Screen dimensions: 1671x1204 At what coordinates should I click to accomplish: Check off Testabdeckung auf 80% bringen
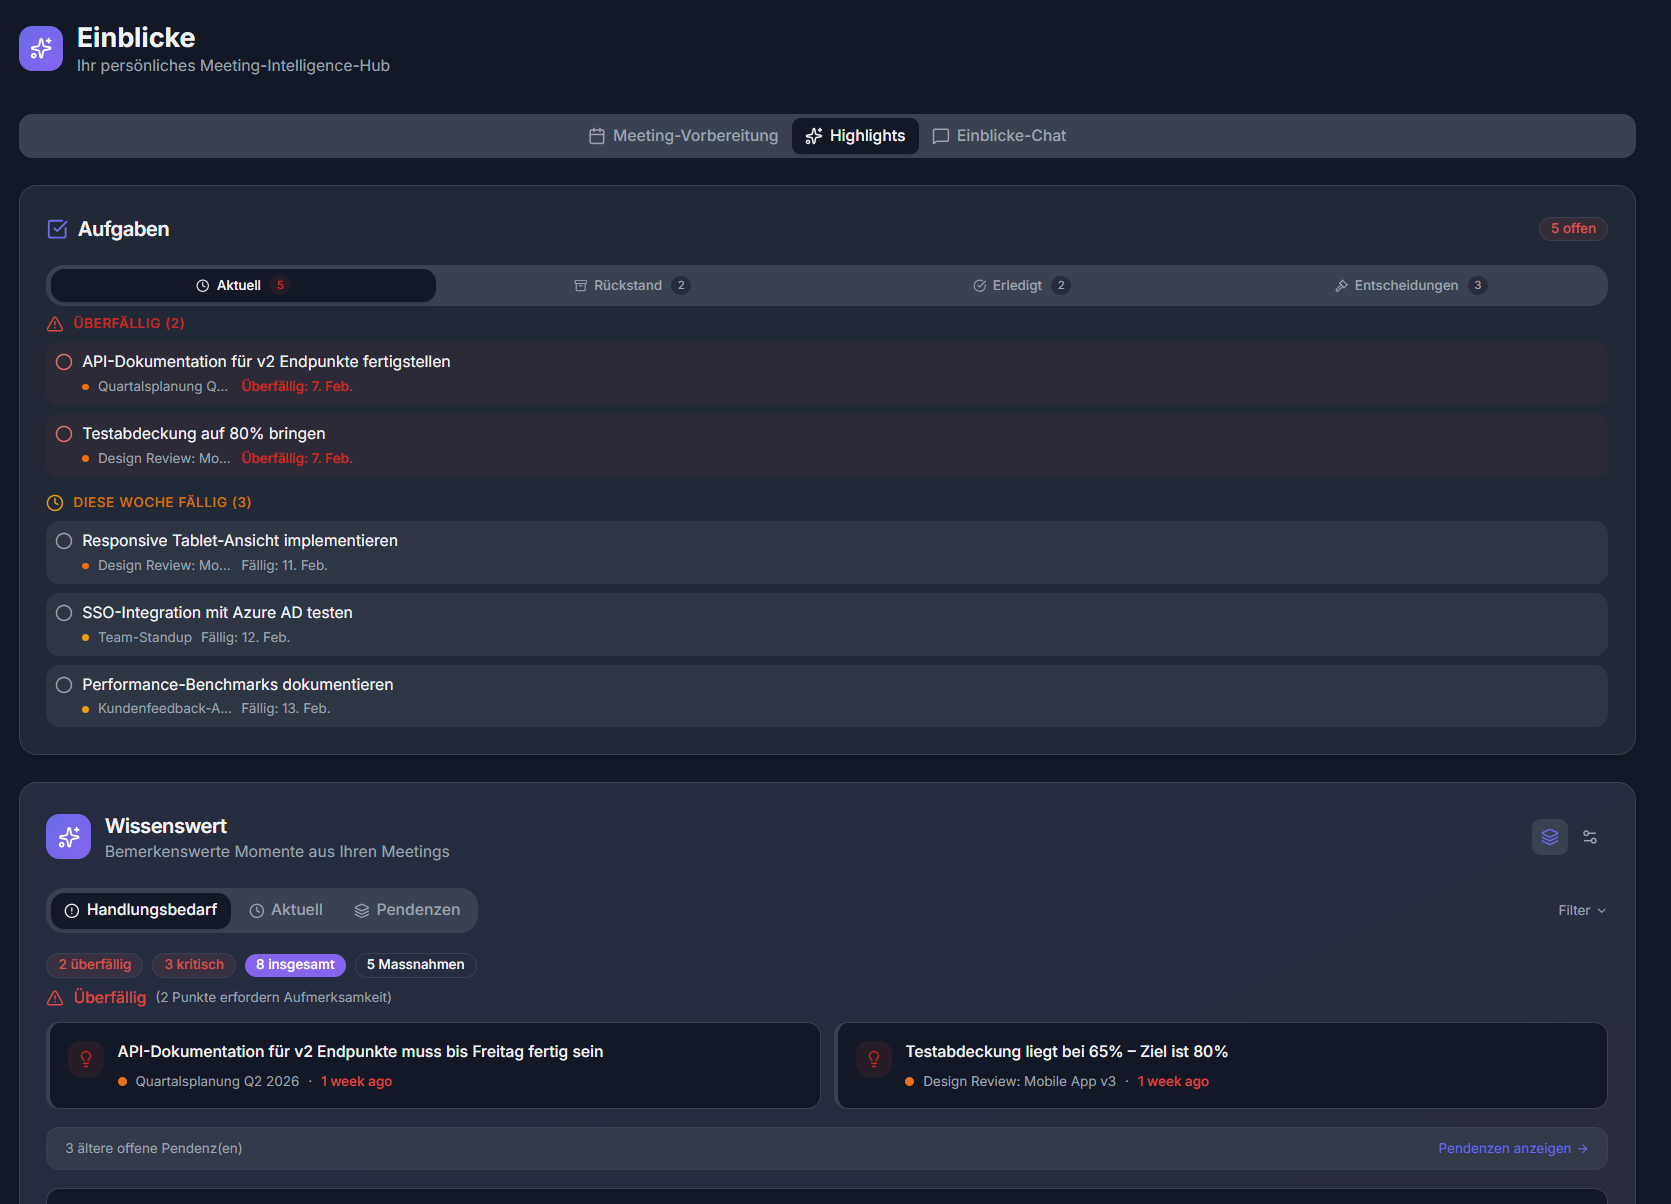(64, 434)
